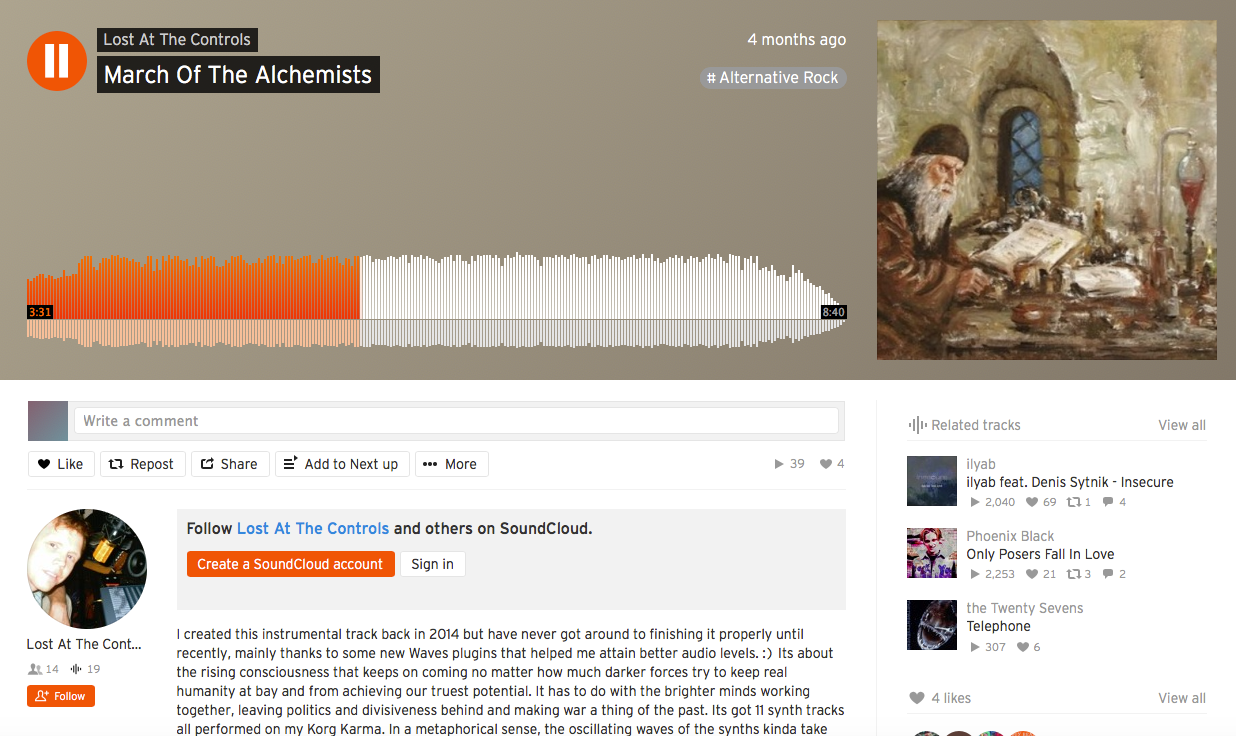Pause the playing track
This screenshot has width=1236, height=736.
coord(57,61)
